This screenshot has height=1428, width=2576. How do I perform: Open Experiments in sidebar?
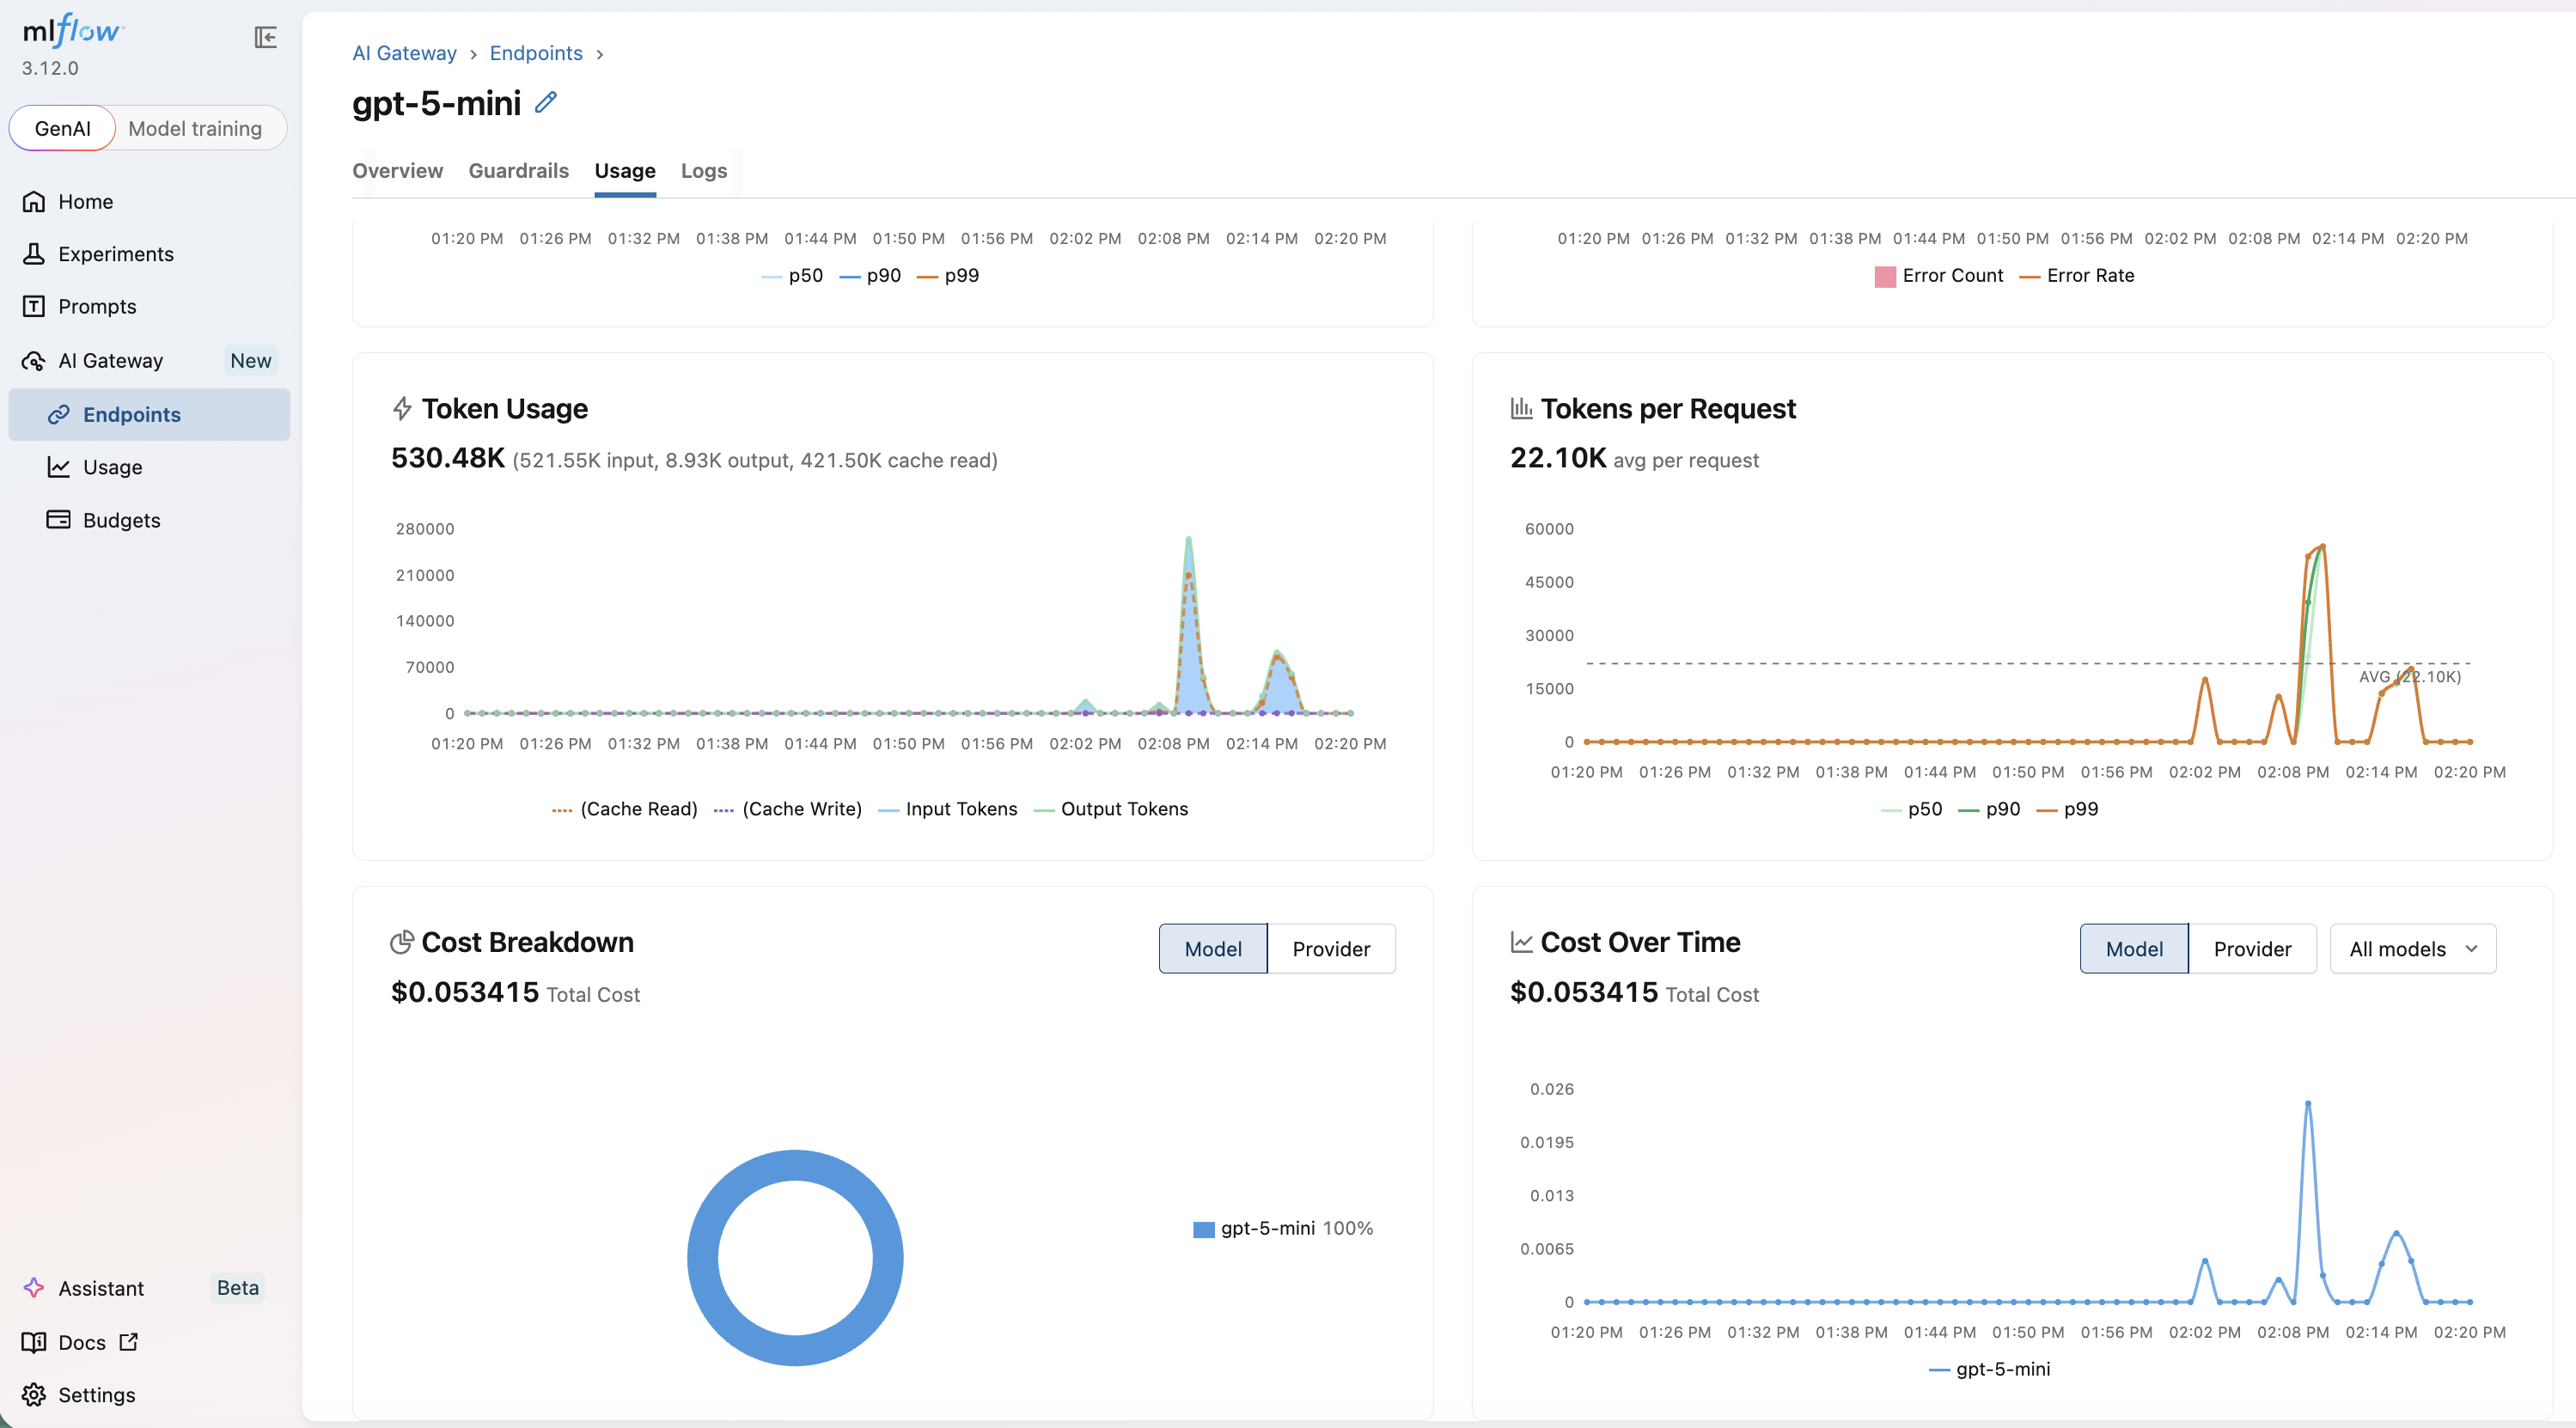coord(149,254)
